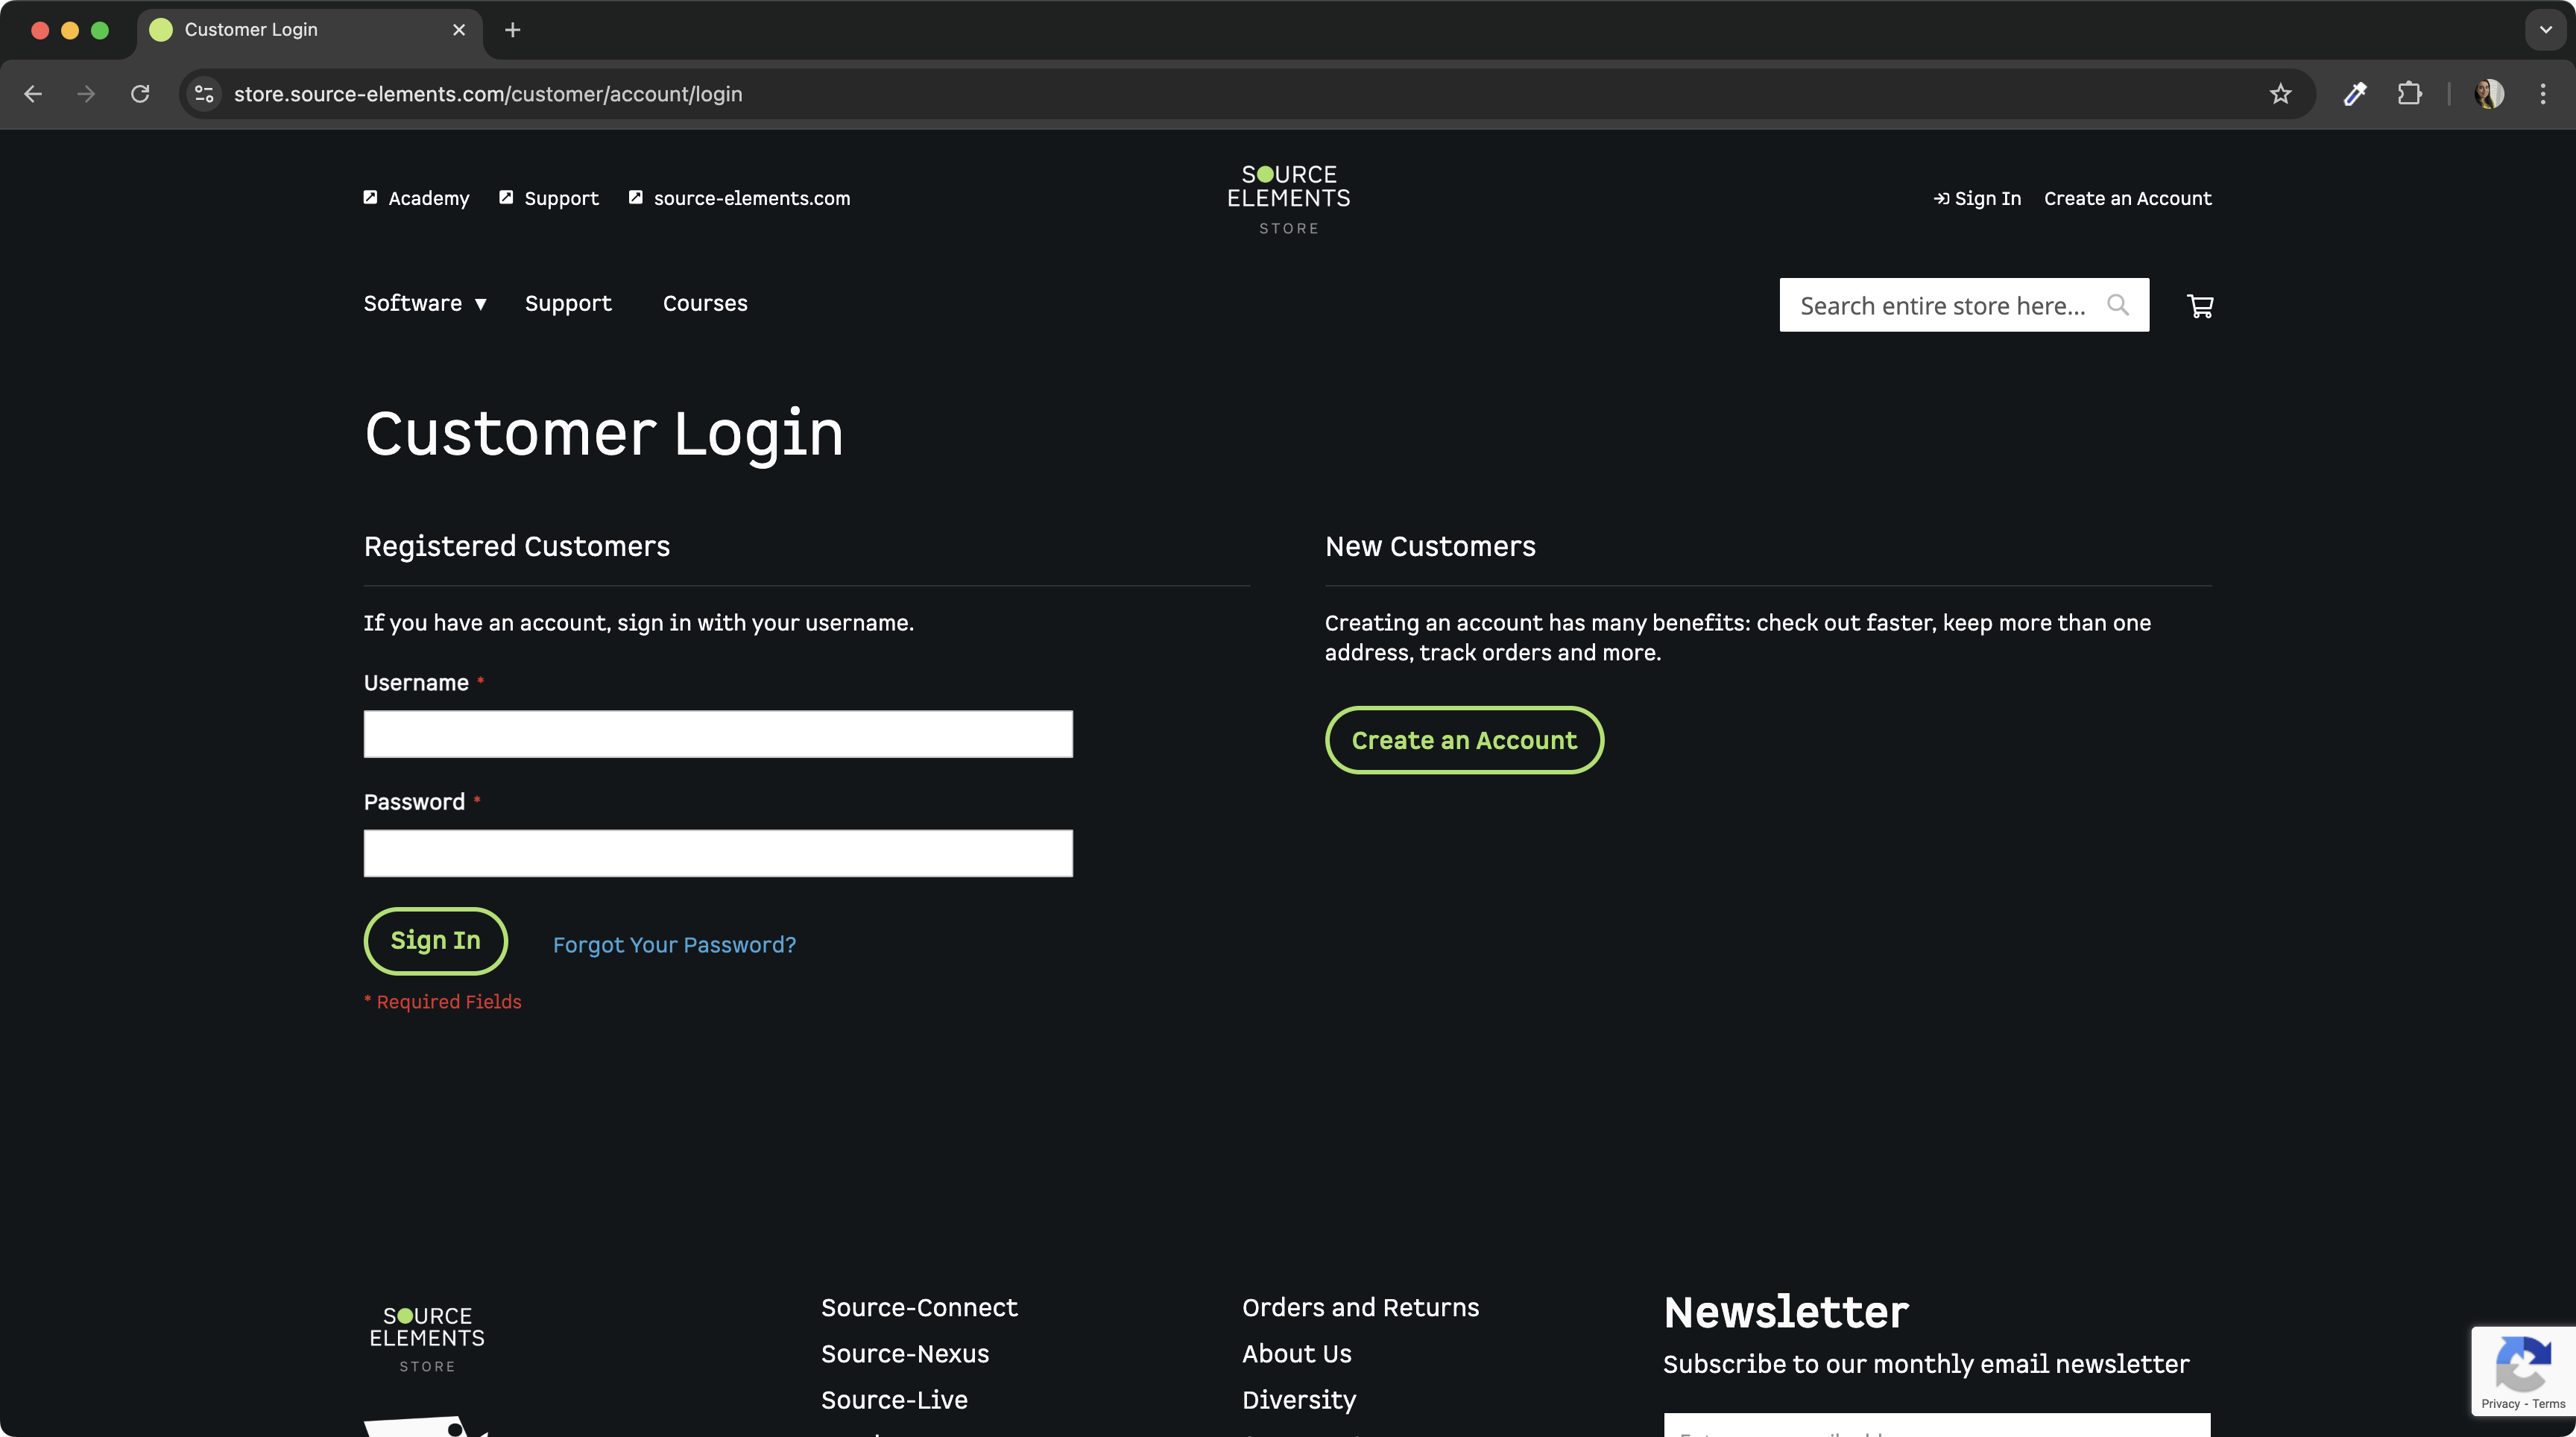Reload the page

140,94
